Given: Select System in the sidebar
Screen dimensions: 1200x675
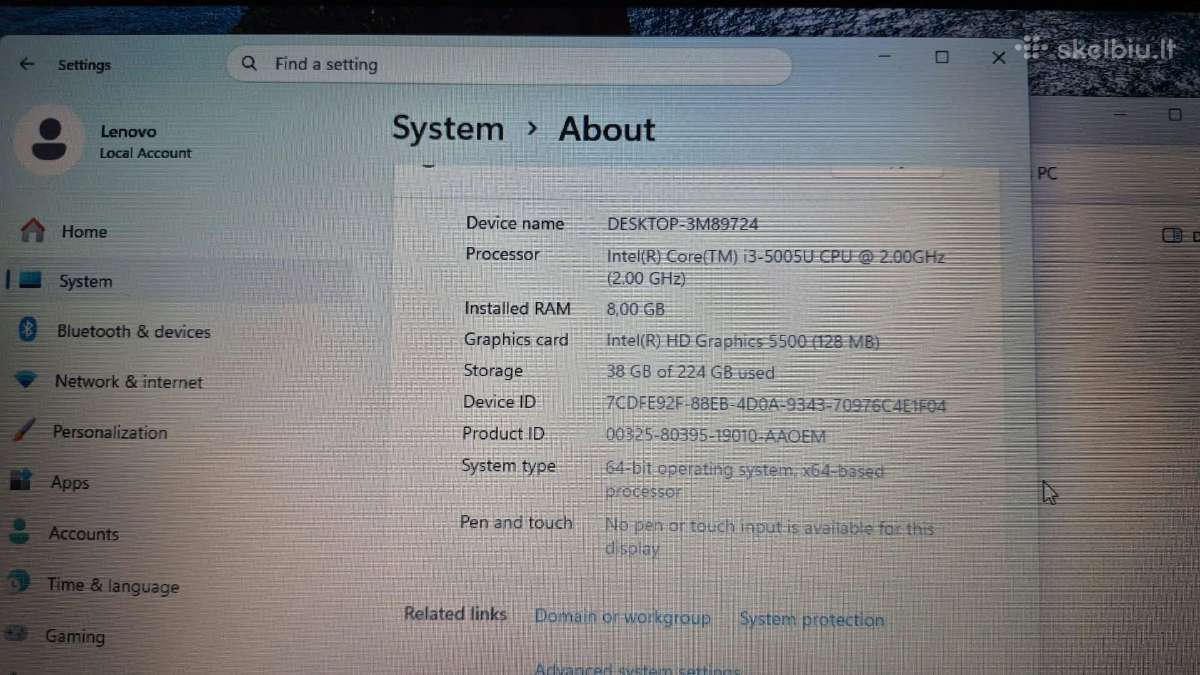Looking at the screenshot, I should tap(85, 282).
